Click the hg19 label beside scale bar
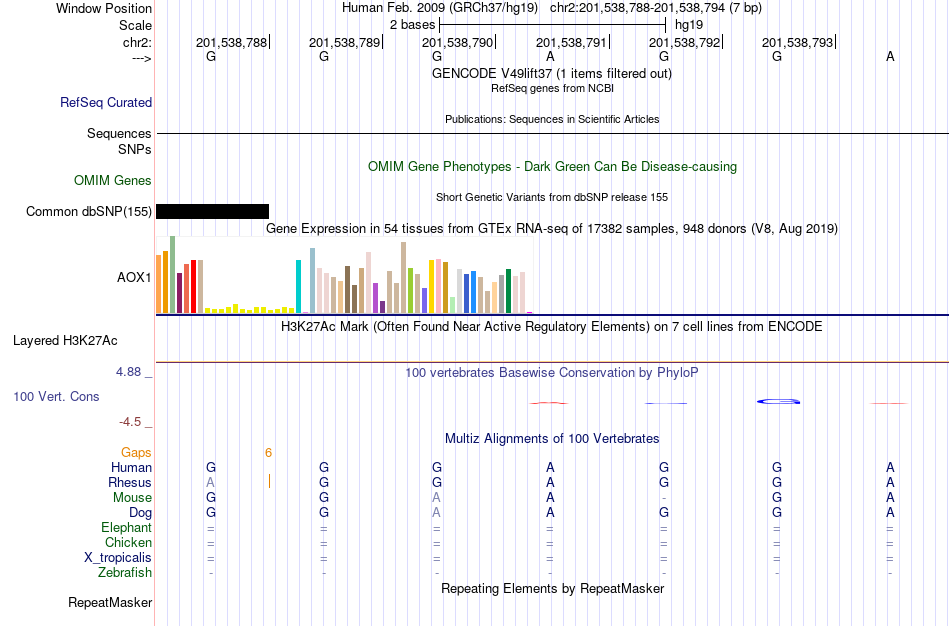The width and height of the screenshot is (950, 626). tap(689, 25)
